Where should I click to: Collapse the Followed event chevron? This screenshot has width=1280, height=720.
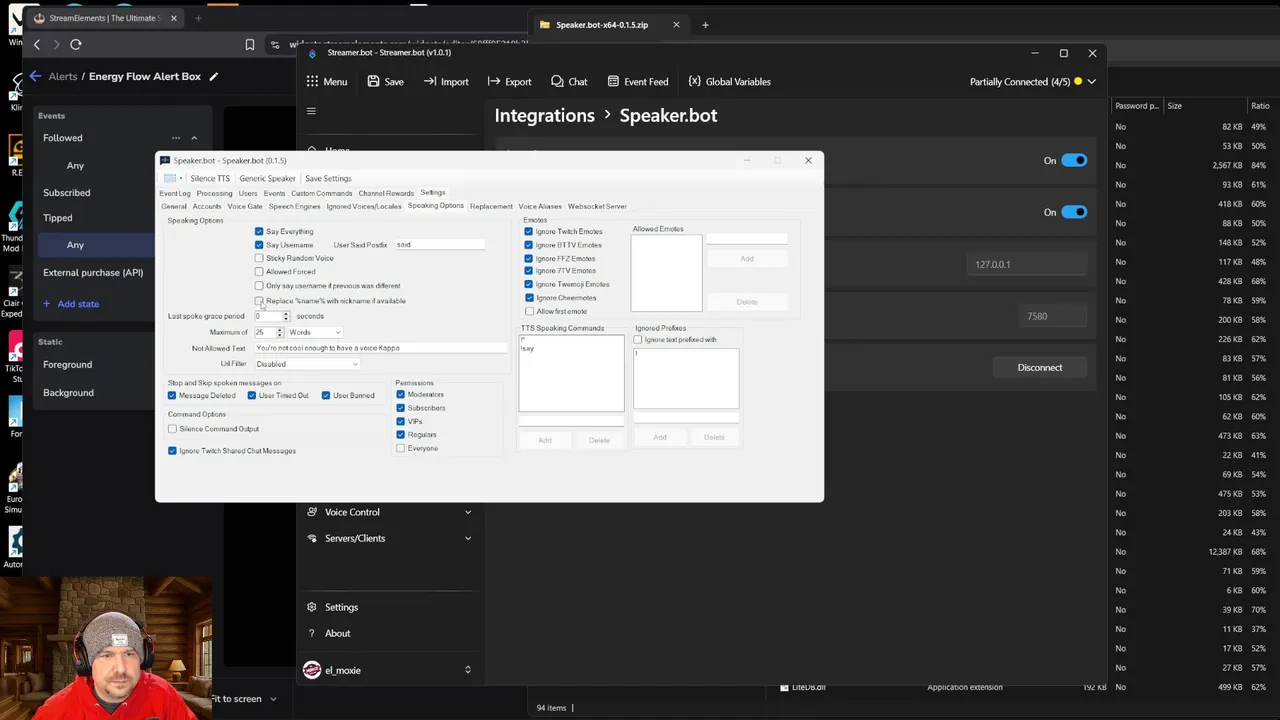[x=194, y=138]
